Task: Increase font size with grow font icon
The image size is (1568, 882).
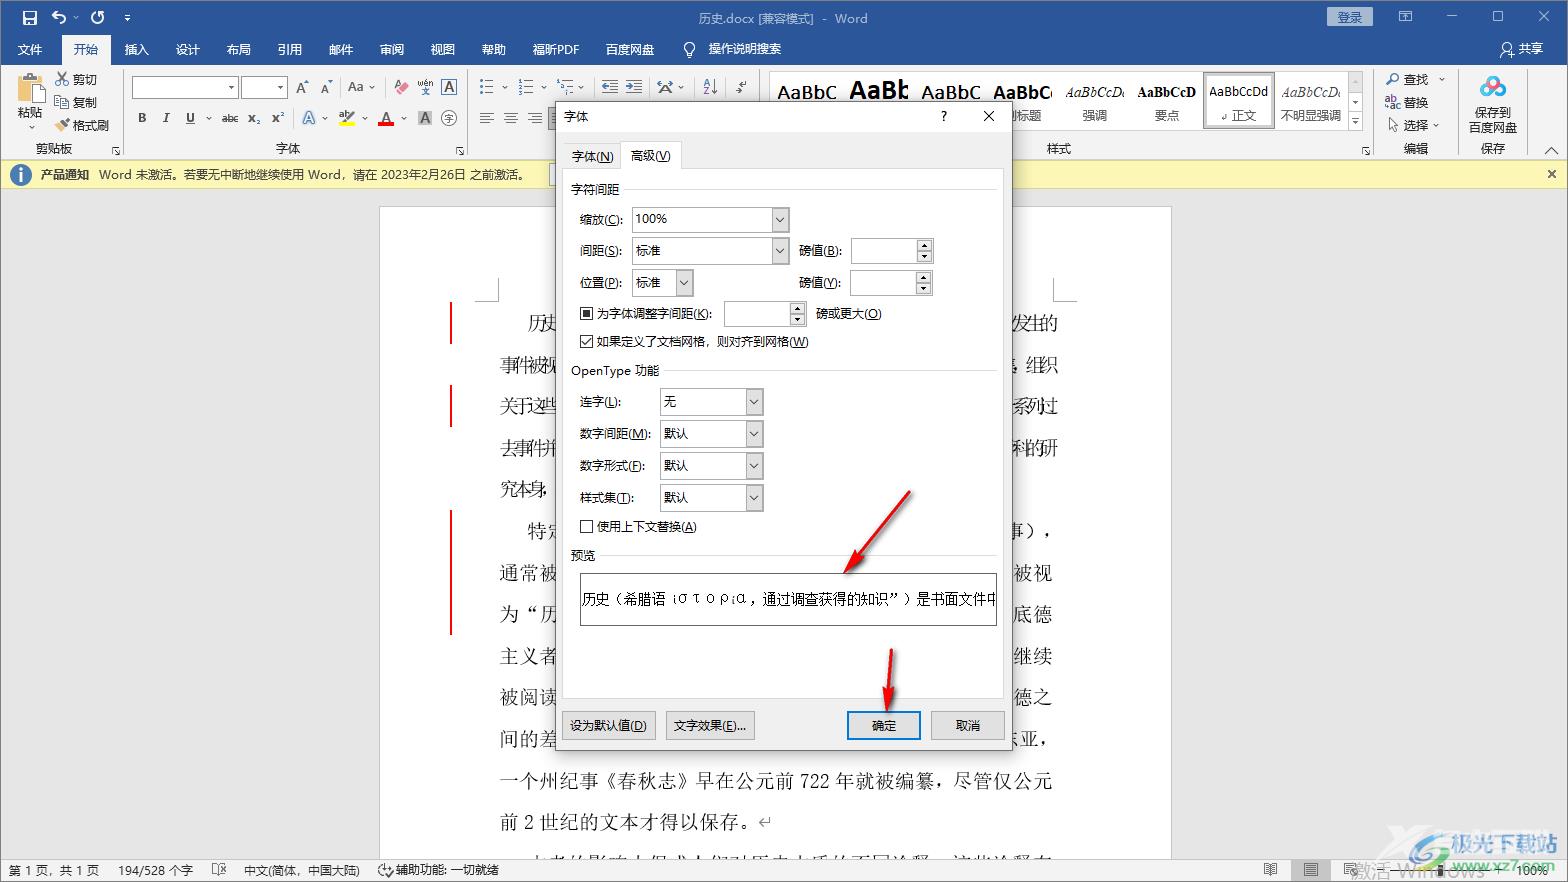Action: pos(302,87)
